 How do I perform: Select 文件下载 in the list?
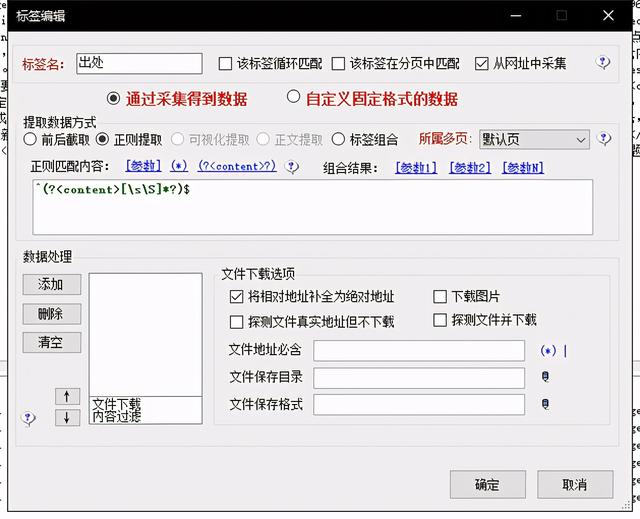pyautogui.click(x=116, y=403)
